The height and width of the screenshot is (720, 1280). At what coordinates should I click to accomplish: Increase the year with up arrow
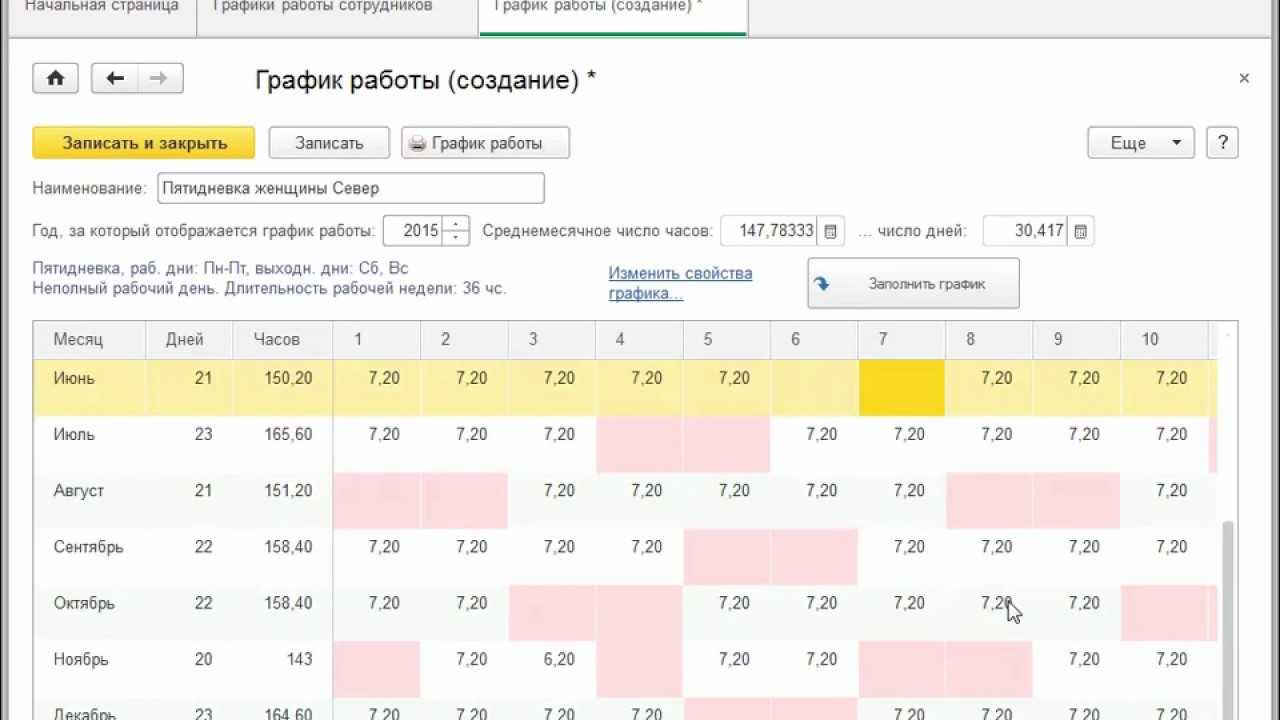456,224
